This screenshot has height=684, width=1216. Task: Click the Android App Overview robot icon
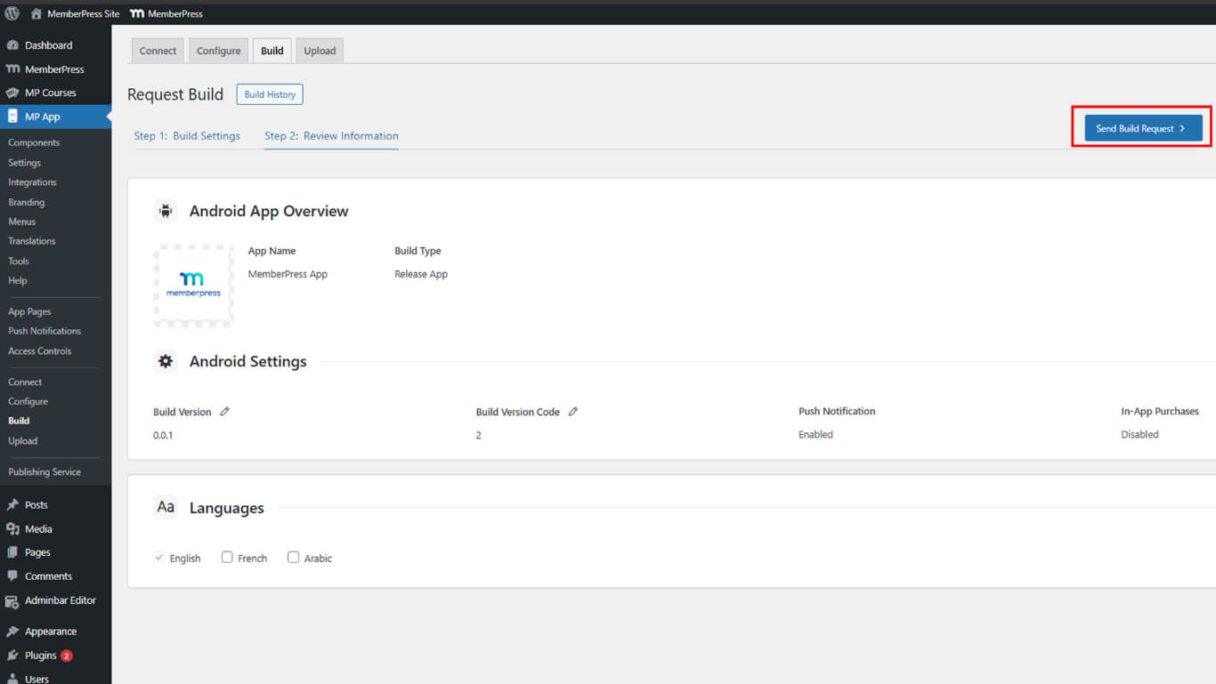[x=166, y=210]
